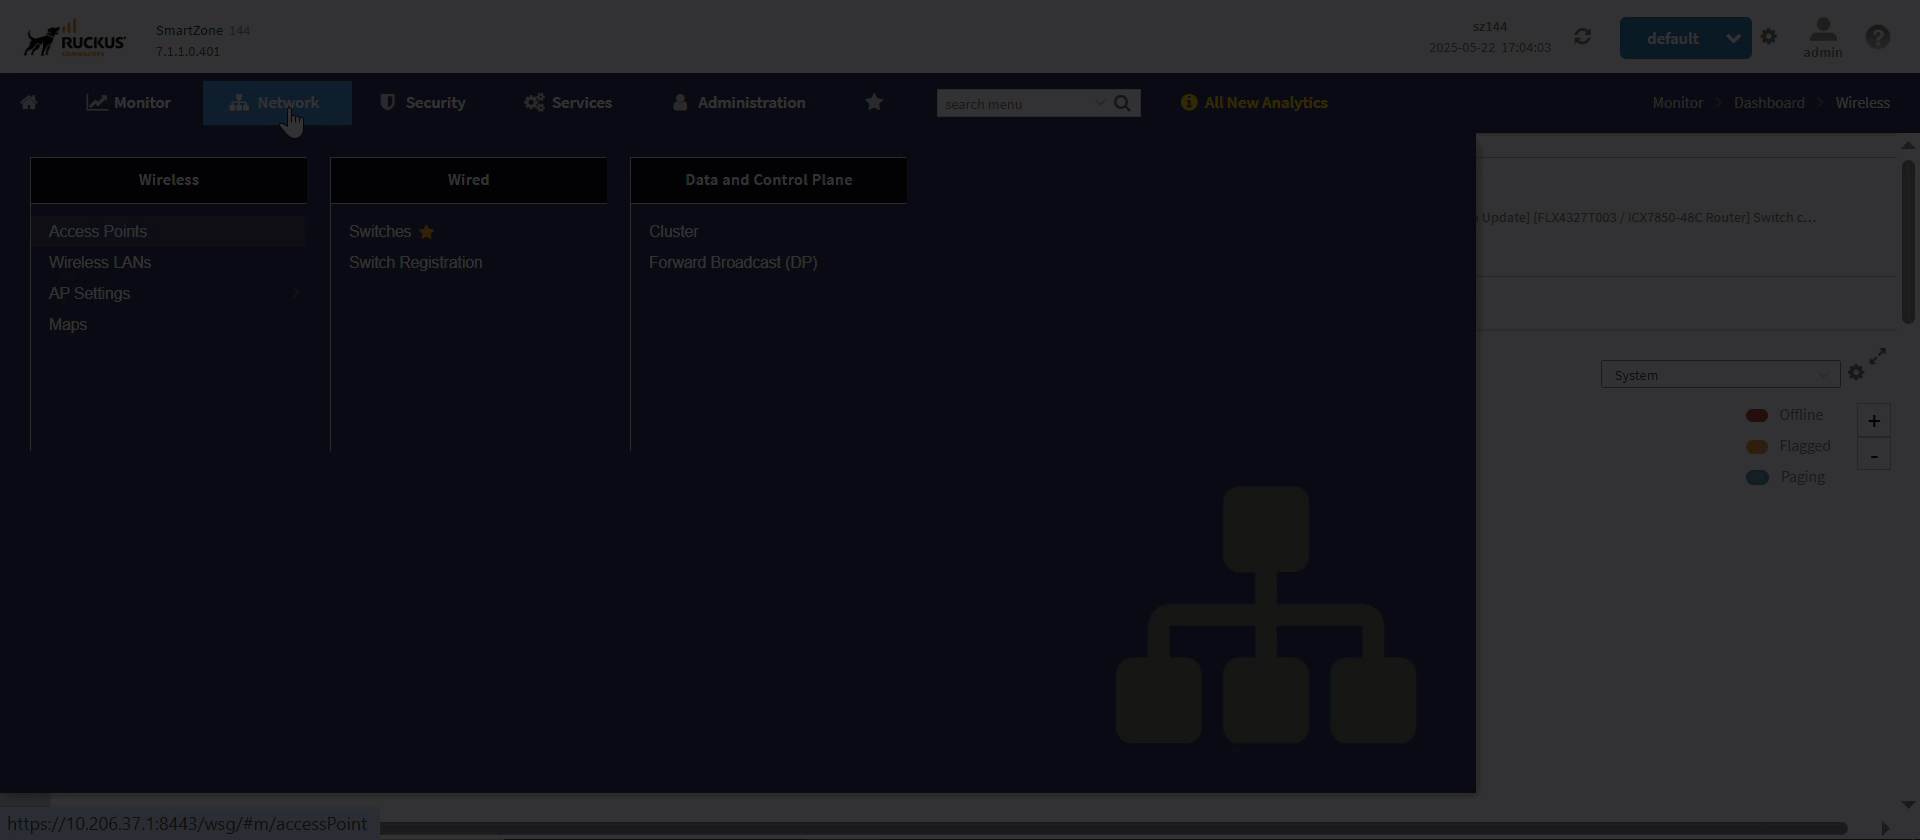Zoom in with the plus button
The height and width of the screenshot is (840, 1920).
point(1874,421)
